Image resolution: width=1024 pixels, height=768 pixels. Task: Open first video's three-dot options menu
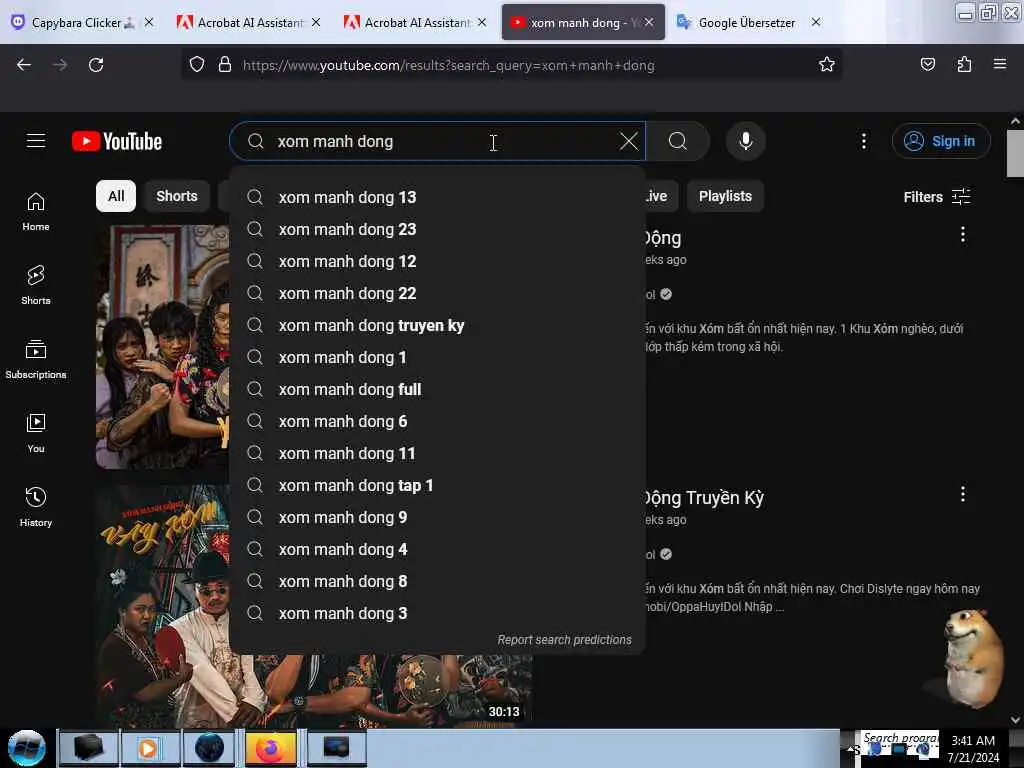(962, 234)
